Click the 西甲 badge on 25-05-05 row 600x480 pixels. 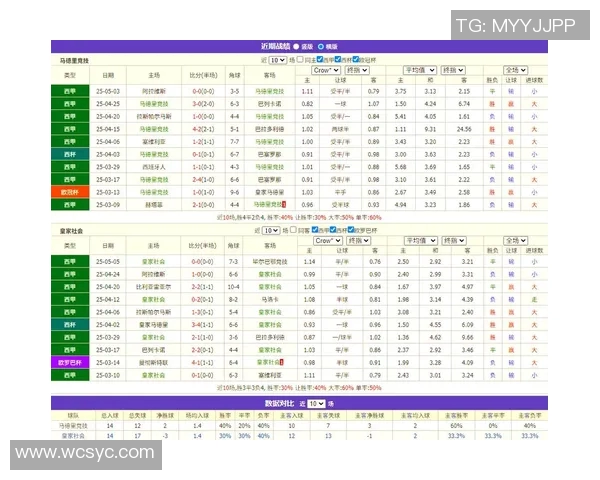69,261
